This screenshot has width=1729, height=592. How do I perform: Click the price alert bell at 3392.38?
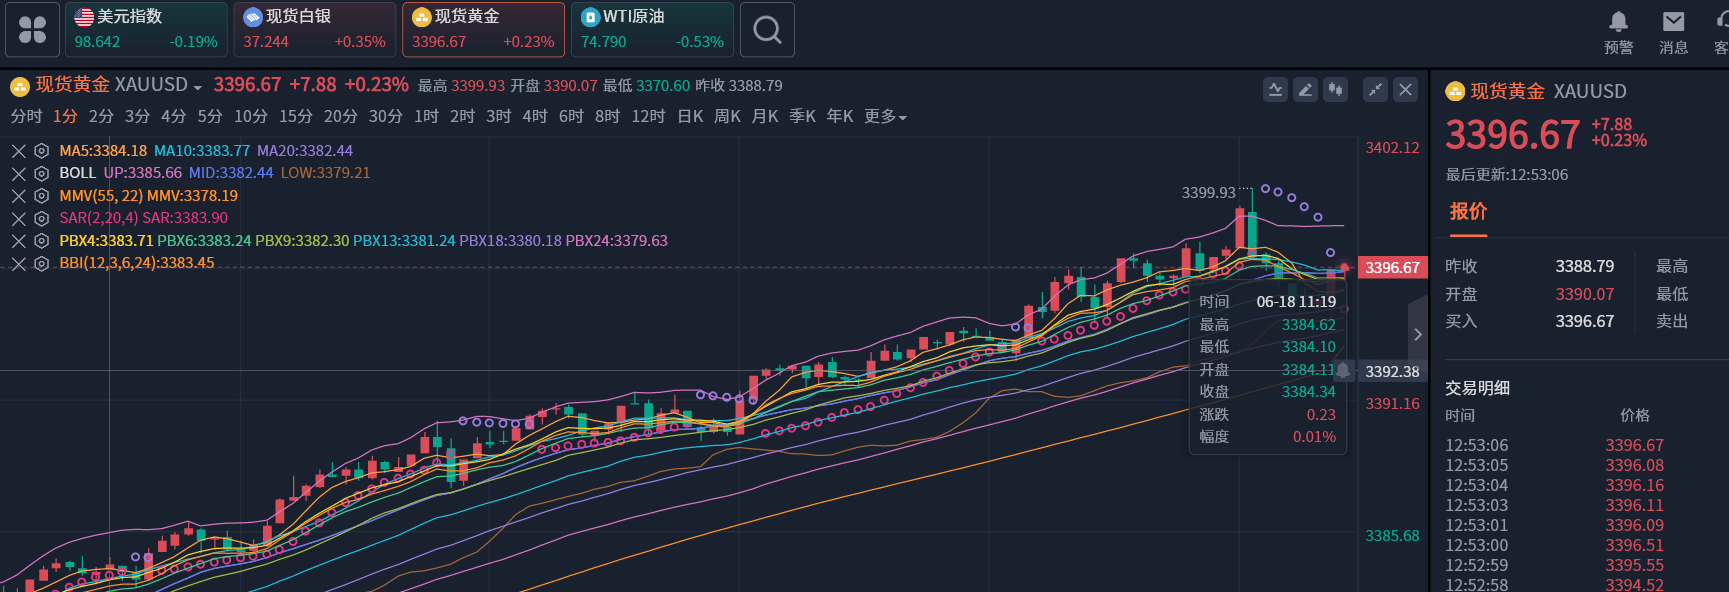[1343, 371]
